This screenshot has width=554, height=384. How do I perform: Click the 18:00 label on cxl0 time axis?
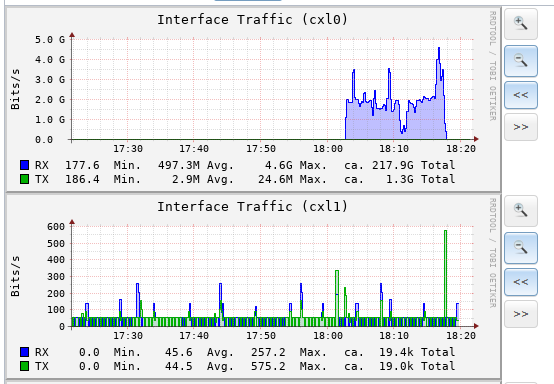point(328,149)
